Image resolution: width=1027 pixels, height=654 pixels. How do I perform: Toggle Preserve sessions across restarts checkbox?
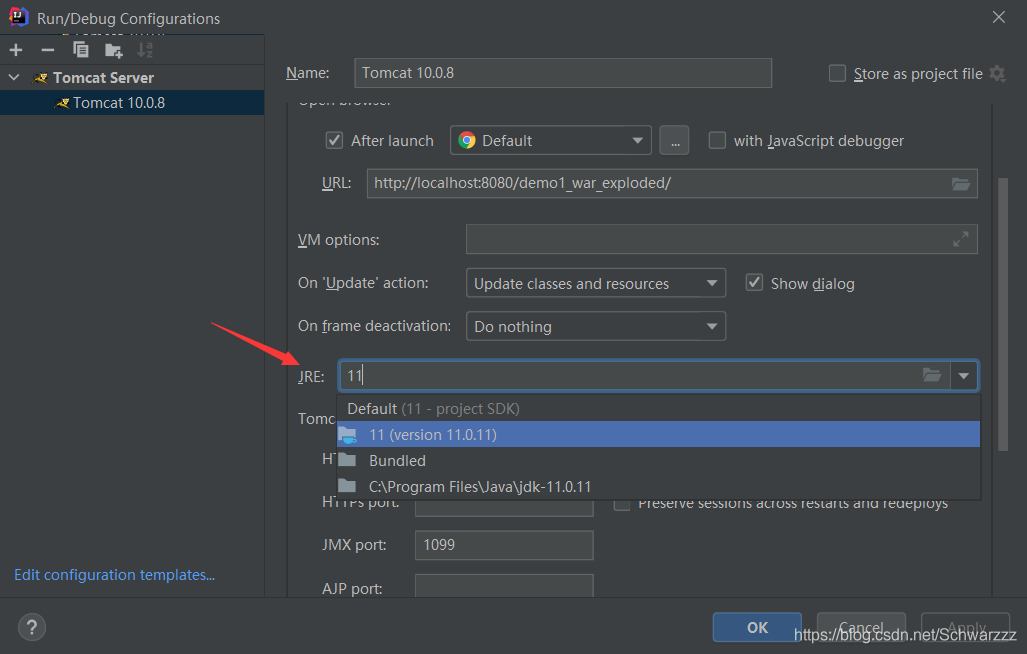click(x=622, y=504)
